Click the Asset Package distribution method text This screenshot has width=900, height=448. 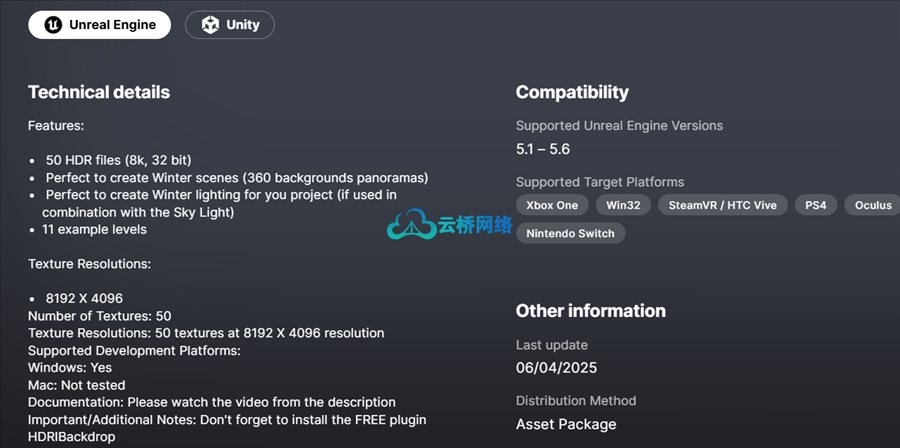click(x=566, y=424)
